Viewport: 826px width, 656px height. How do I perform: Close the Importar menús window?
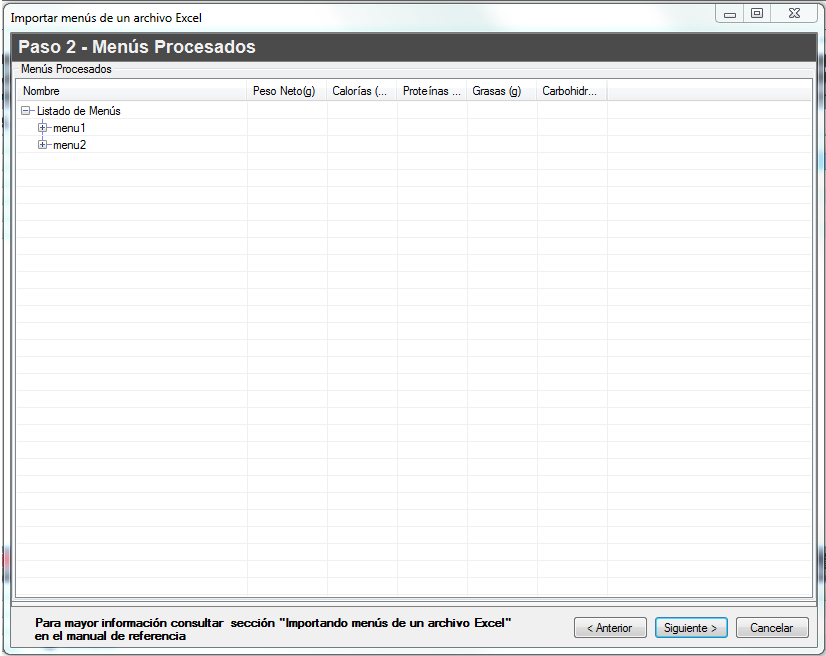pos(794,14)
